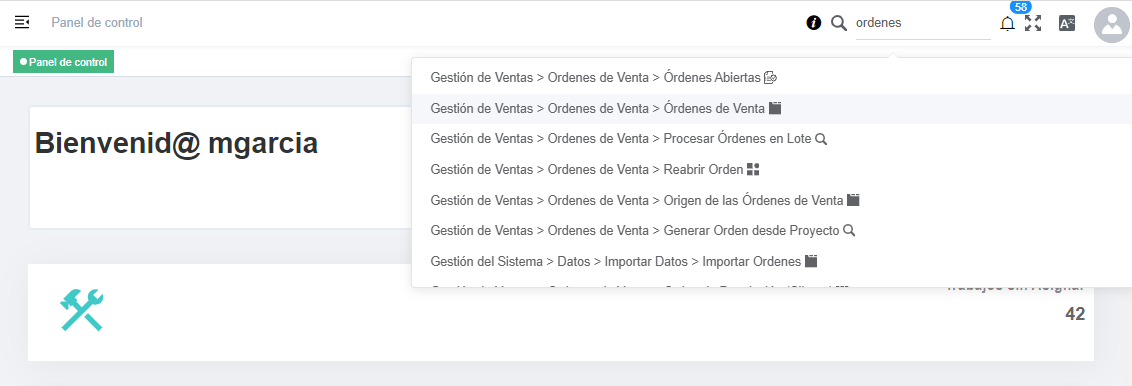Select the Órdenes de Venta search result
Screen dimensions: 1132x386
coord(773,108)
